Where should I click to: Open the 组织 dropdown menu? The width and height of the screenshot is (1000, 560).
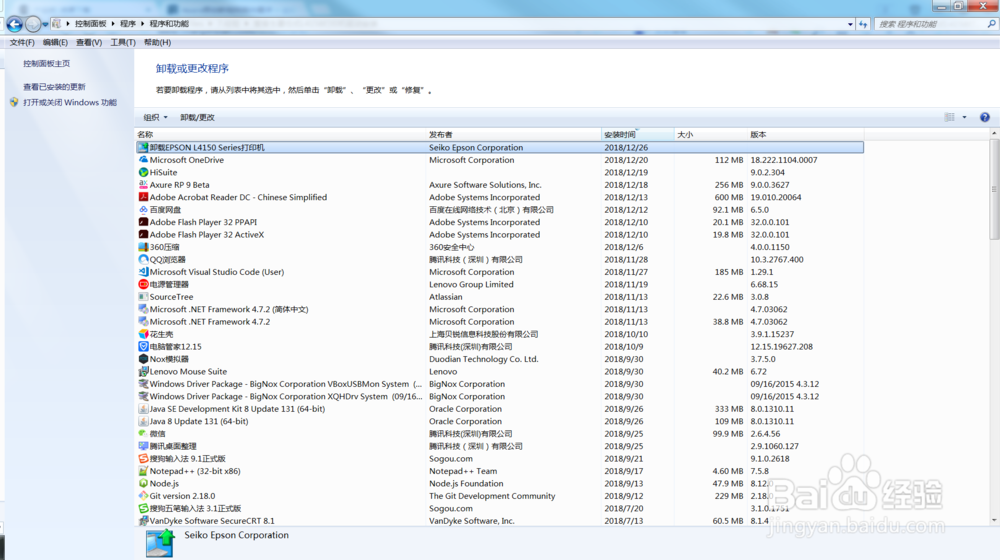pyautogui.click(x=155, y=117)
